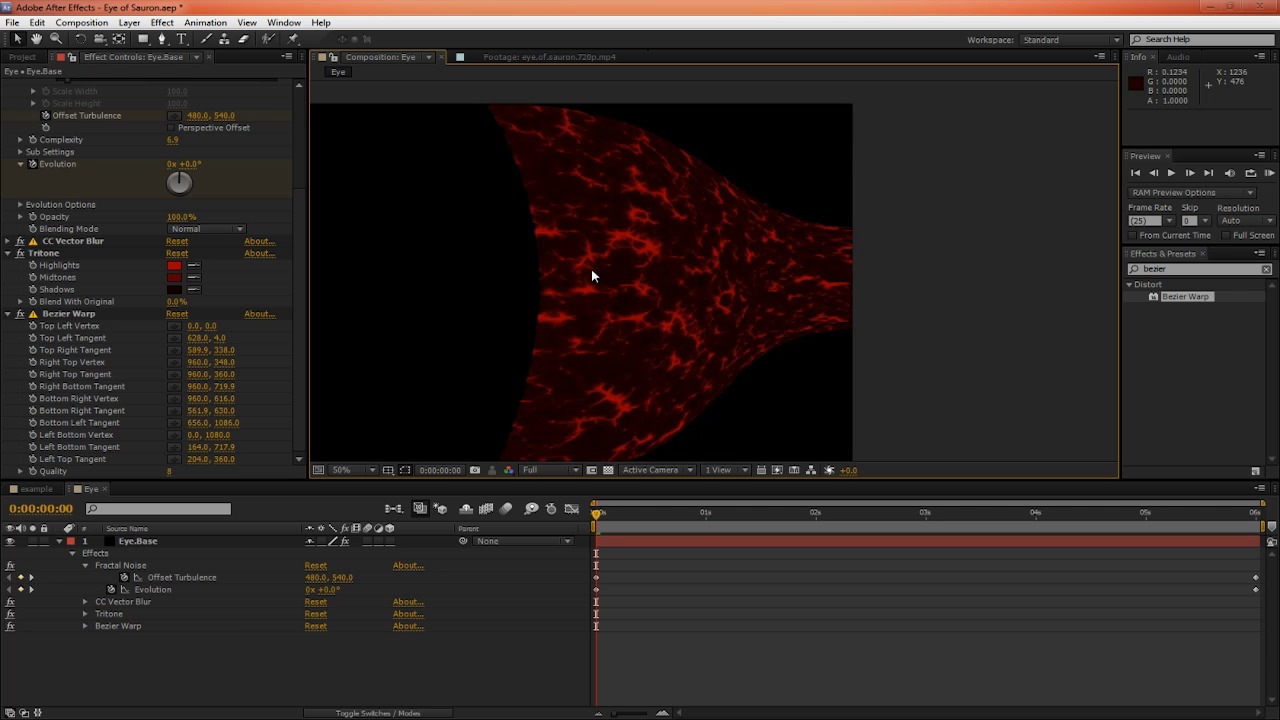Click the Tritone Midtones color swatch
Screen dimensions: 1280x720
pos(174,278)
